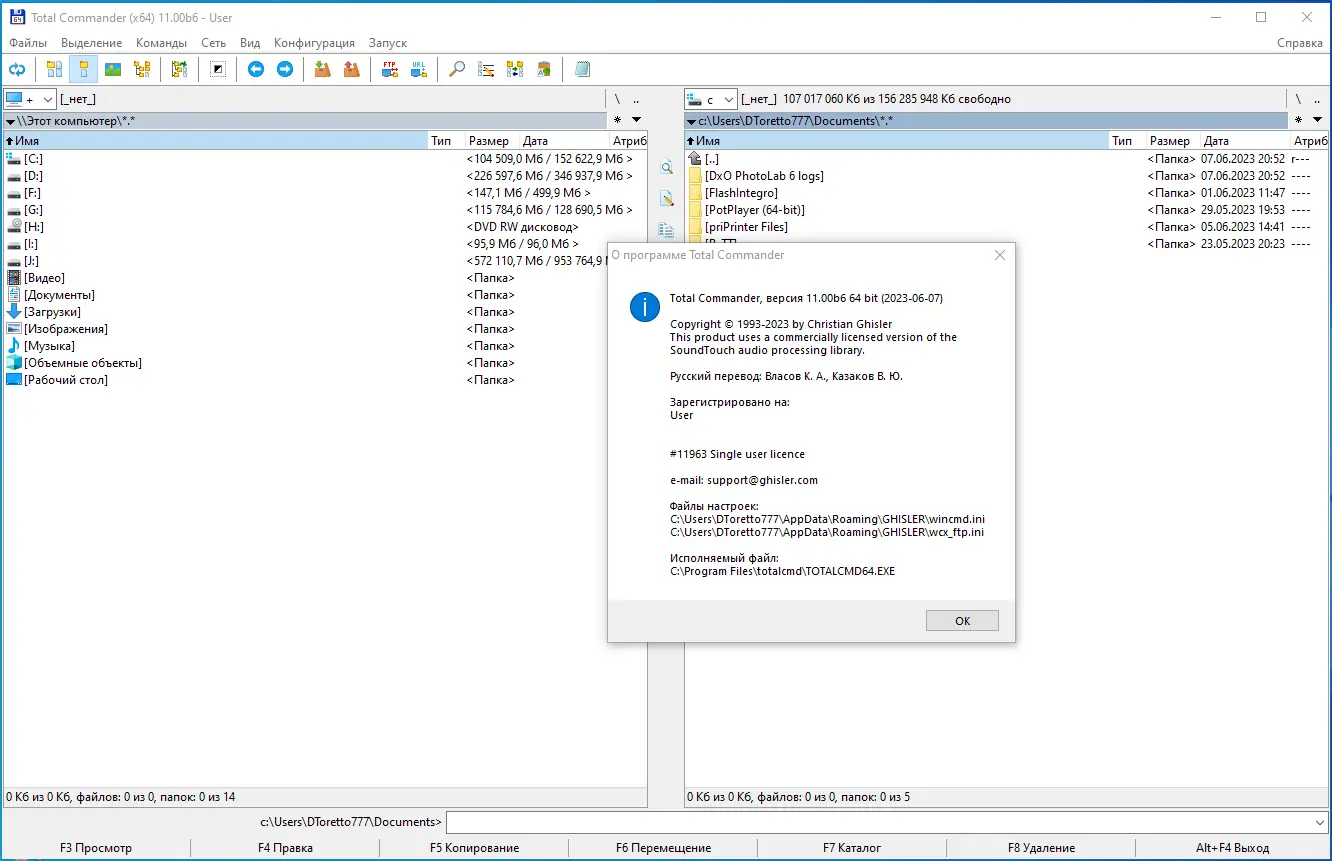Go to parent with left panel ".." button
Viewport: 1332px width, 861px height.
pyautogui.click(x=636, y=99)
